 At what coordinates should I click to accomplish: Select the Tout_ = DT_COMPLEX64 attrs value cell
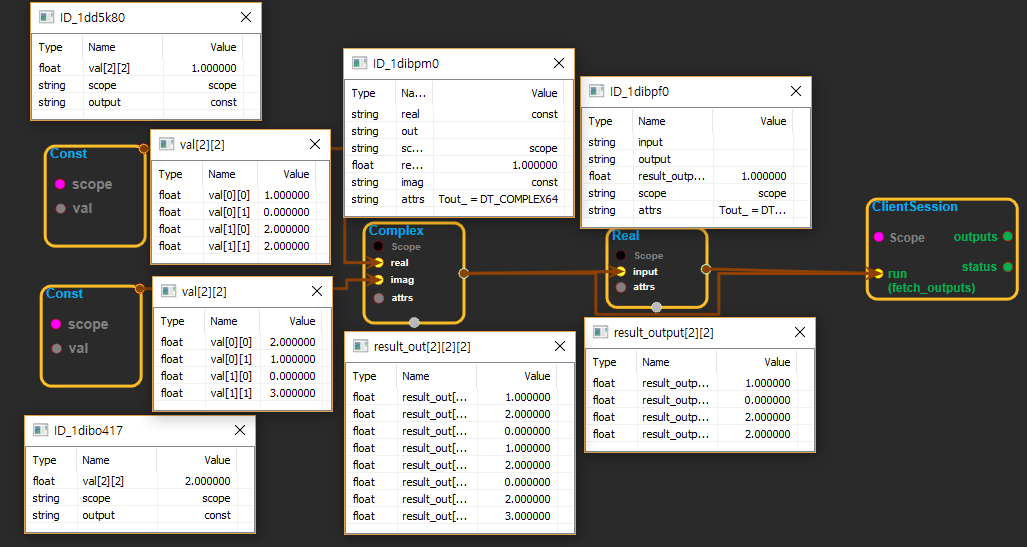pos(497,199)
